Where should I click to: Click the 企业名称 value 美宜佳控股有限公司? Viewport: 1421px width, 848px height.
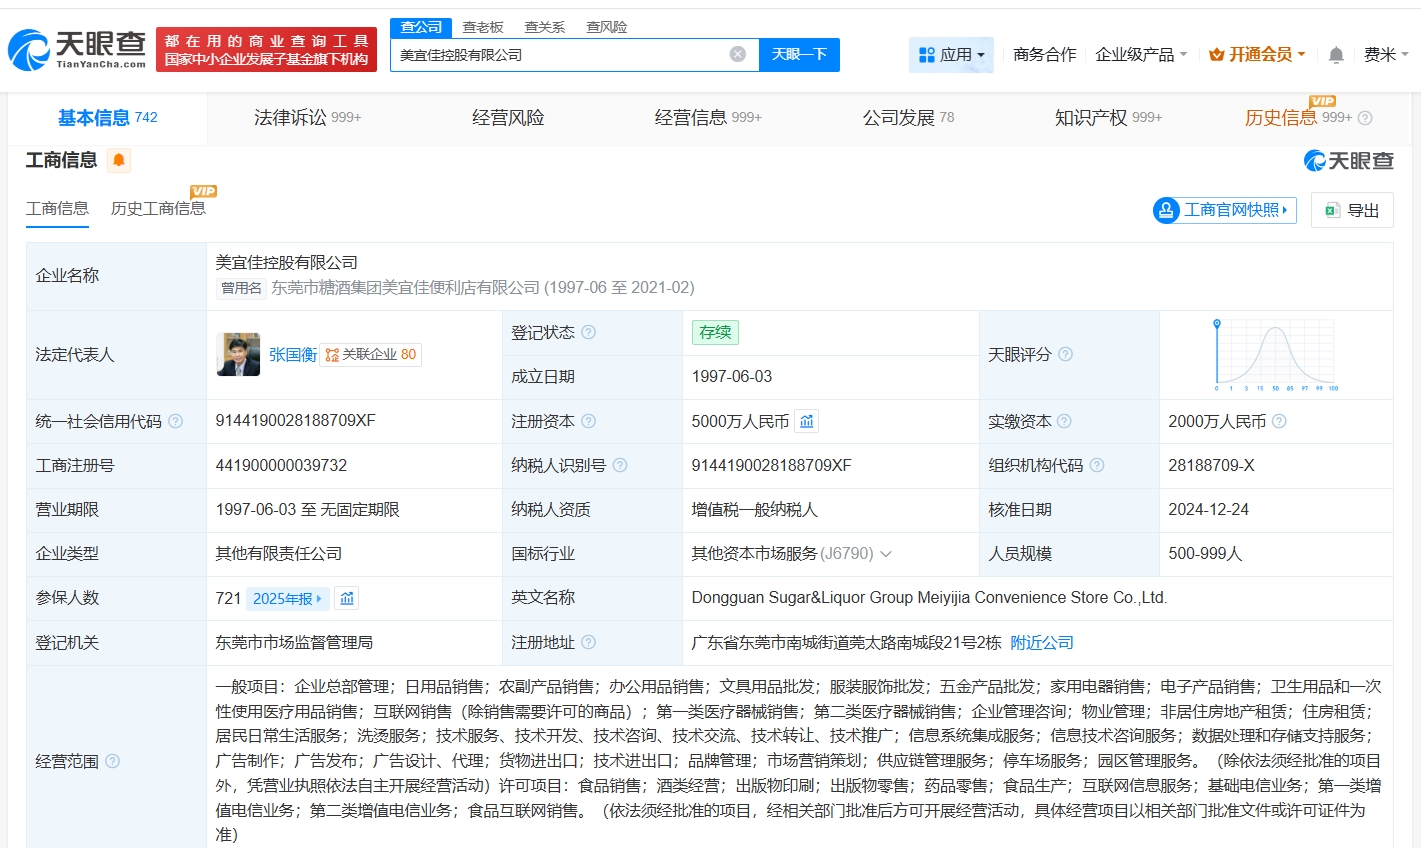coord(287,262)
